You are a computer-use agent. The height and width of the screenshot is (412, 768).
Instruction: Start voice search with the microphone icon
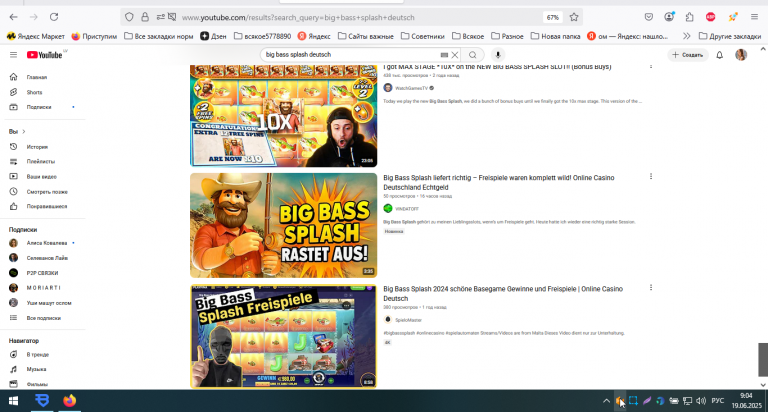[x=498, y=55]
